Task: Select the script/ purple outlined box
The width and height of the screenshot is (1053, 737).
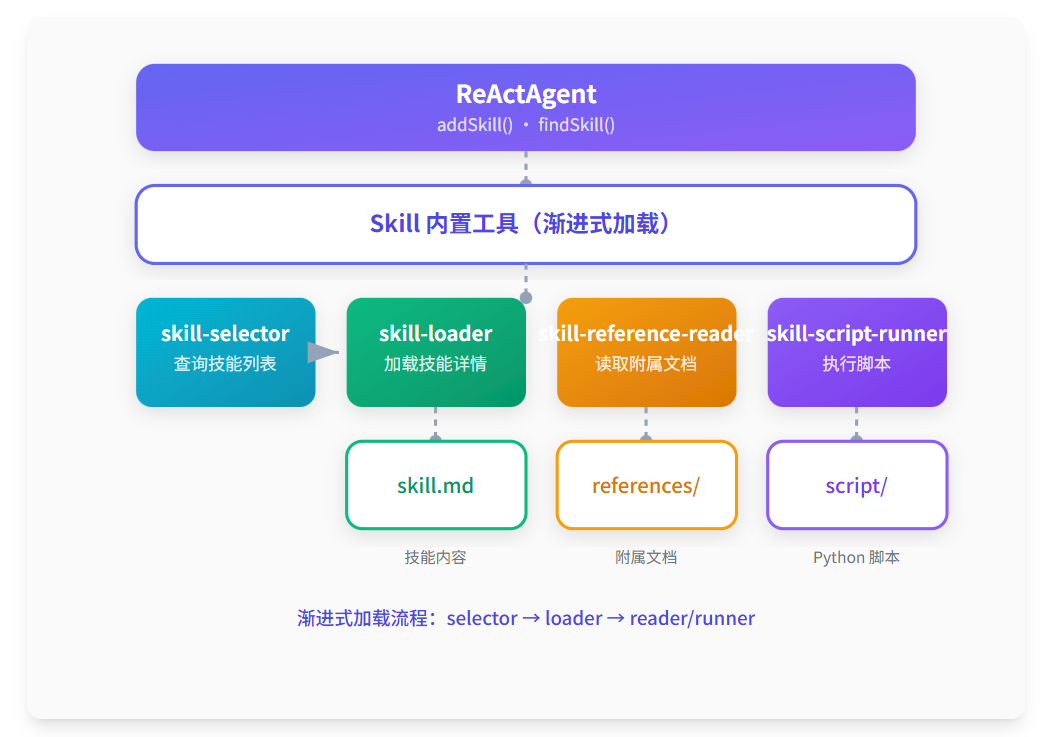Action: click(x=857, y=485)
